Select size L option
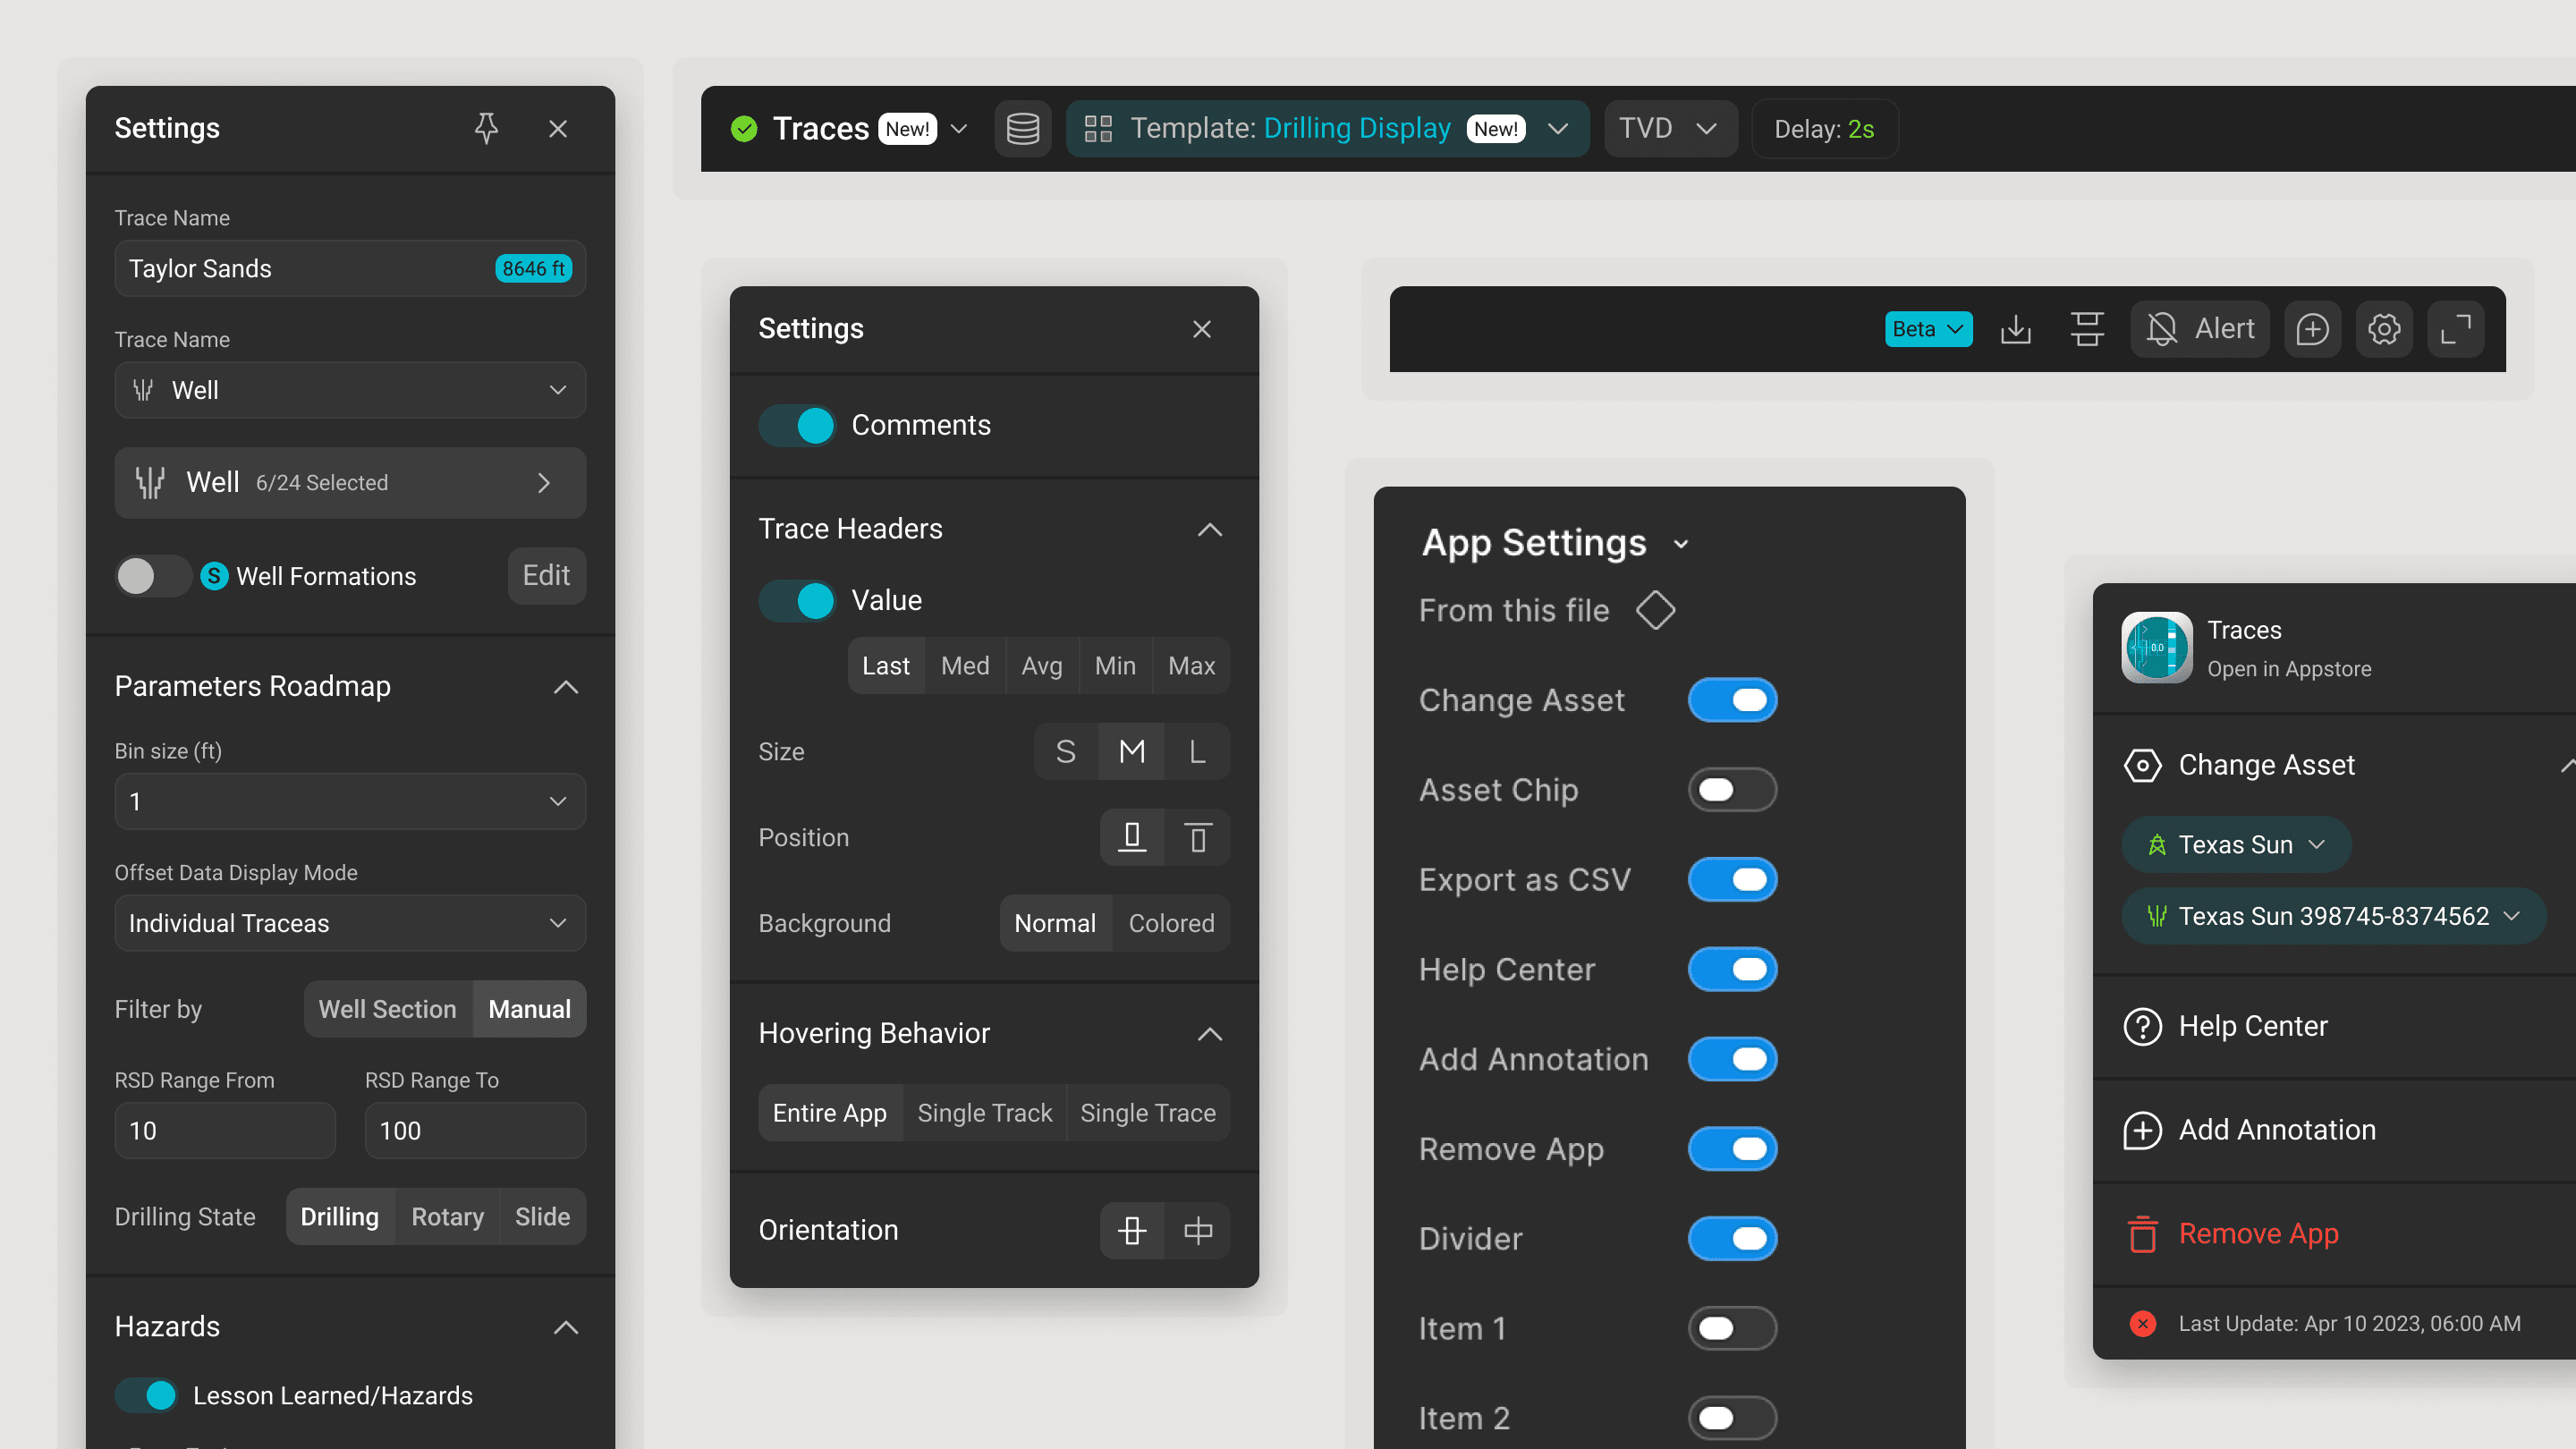This screenshot has width=2576, height=1449. tap(1197, 751)
